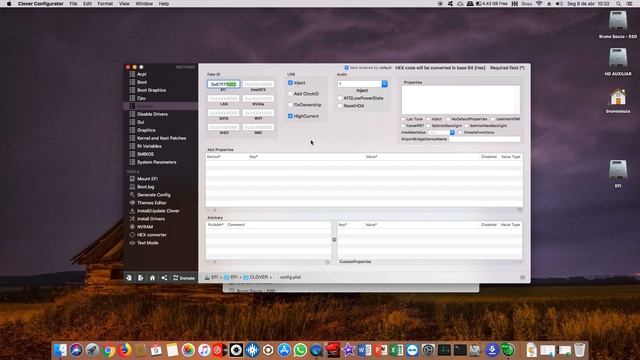
Task: Open the HEX converter tool
Action: pyautogui.click(x=151, y=235)
